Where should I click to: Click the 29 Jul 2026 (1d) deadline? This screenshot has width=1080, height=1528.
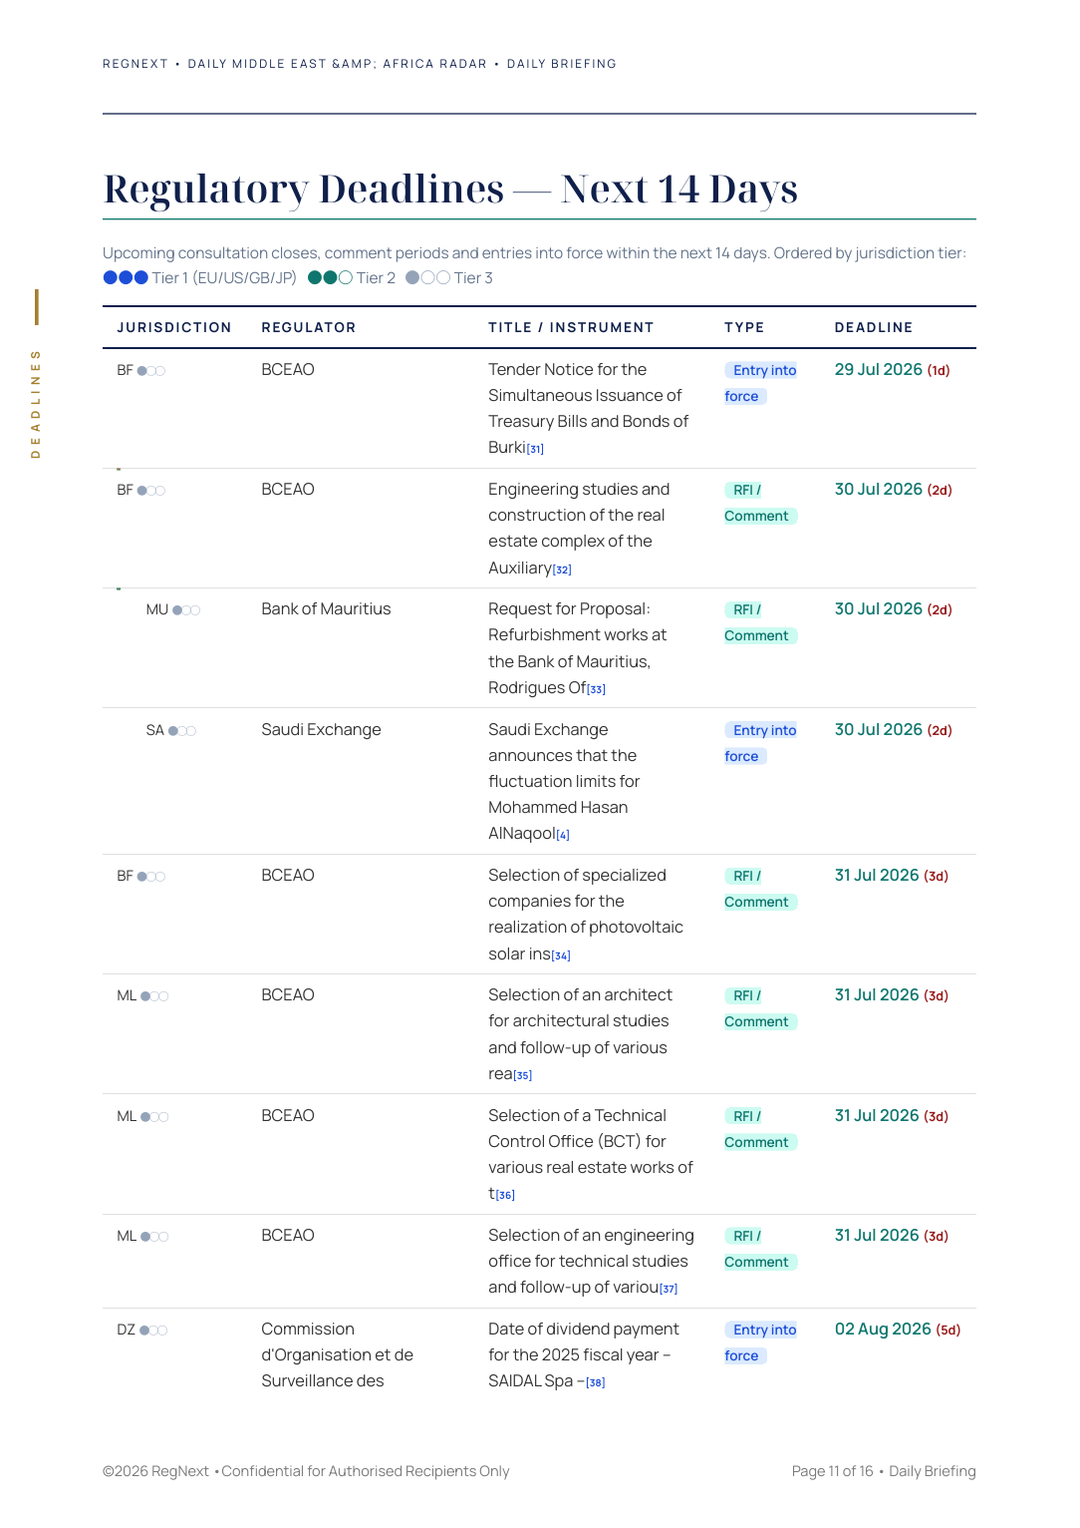pos(892,370)
